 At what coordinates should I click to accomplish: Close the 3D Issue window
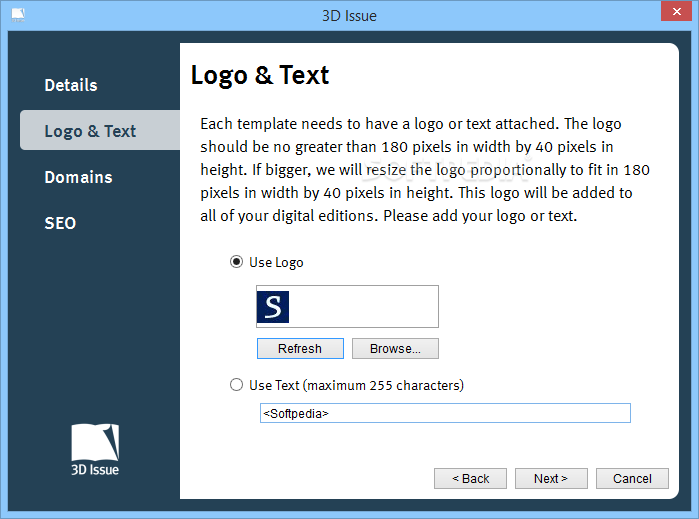(676, 11)
